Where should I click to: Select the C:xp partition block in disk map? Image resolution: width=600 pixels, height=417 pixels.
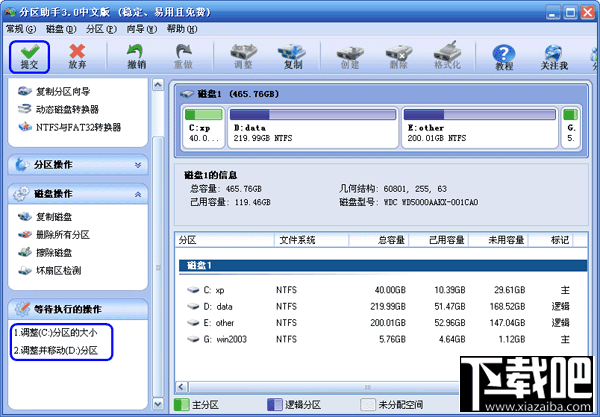click(204, 127)
